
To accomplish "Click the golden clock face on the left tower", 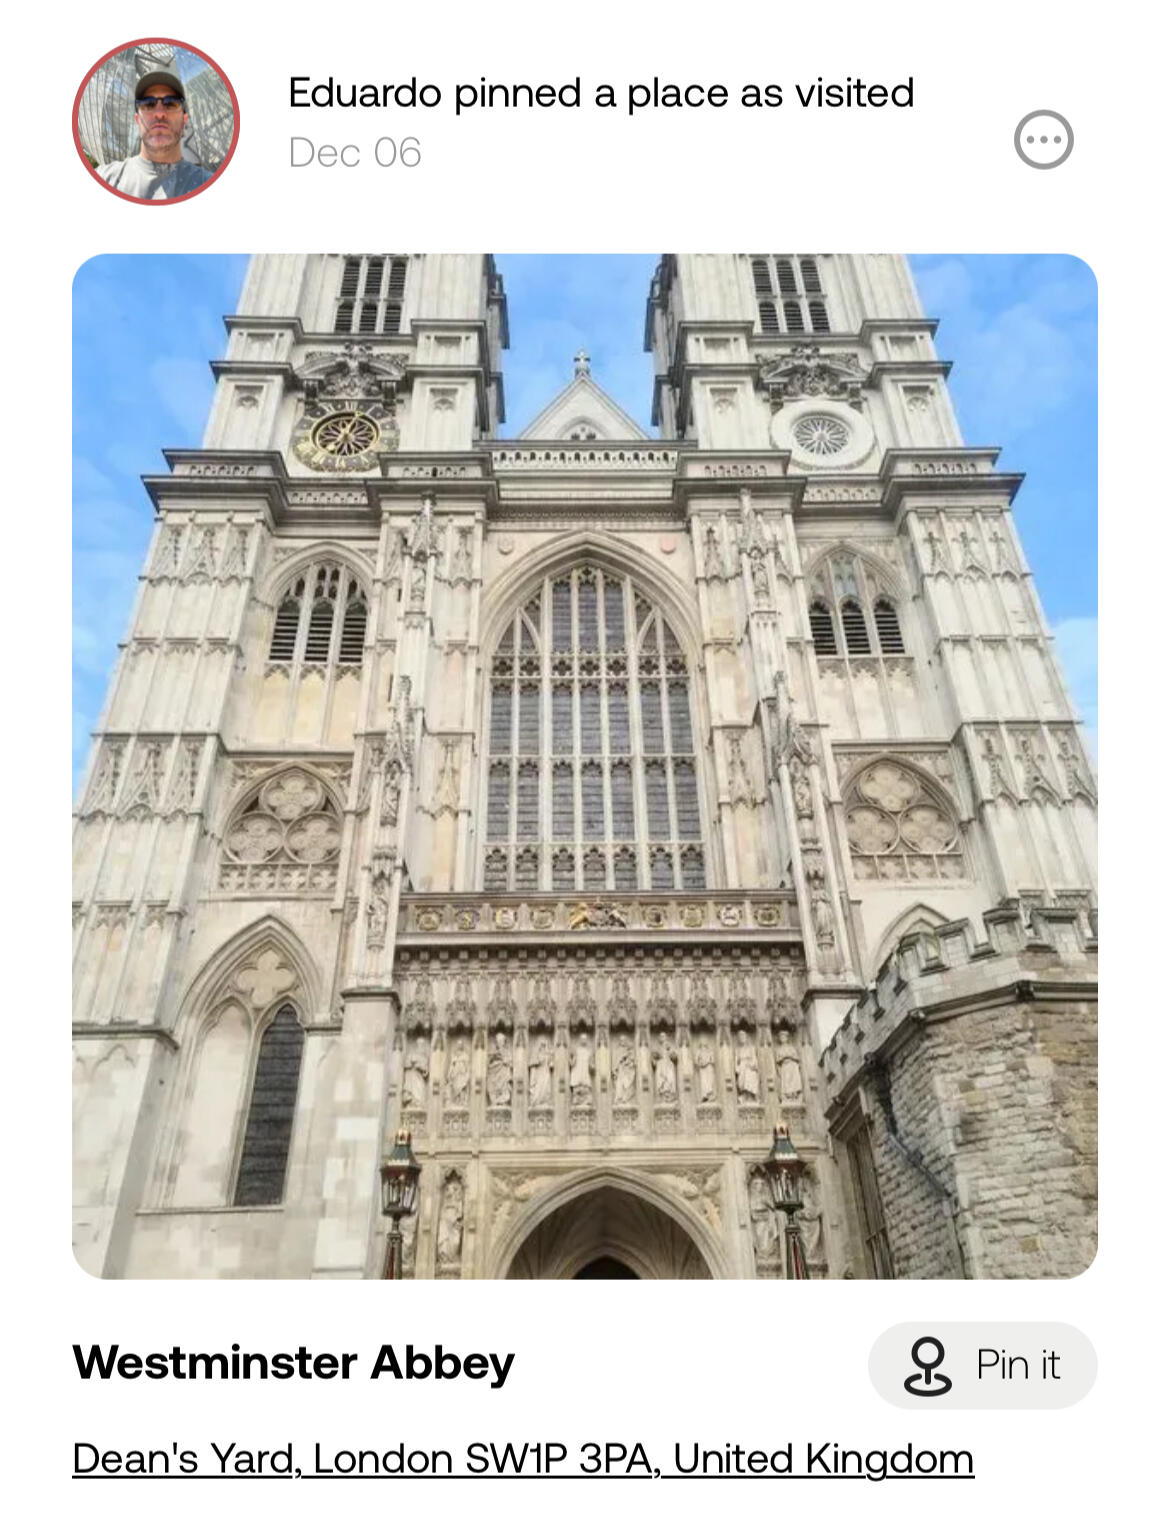I will click(344, 435).
